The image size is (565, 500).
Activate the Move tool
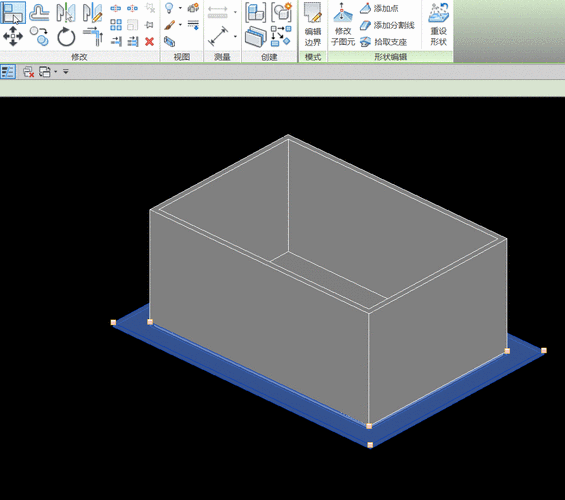click(x=13, y=36)
